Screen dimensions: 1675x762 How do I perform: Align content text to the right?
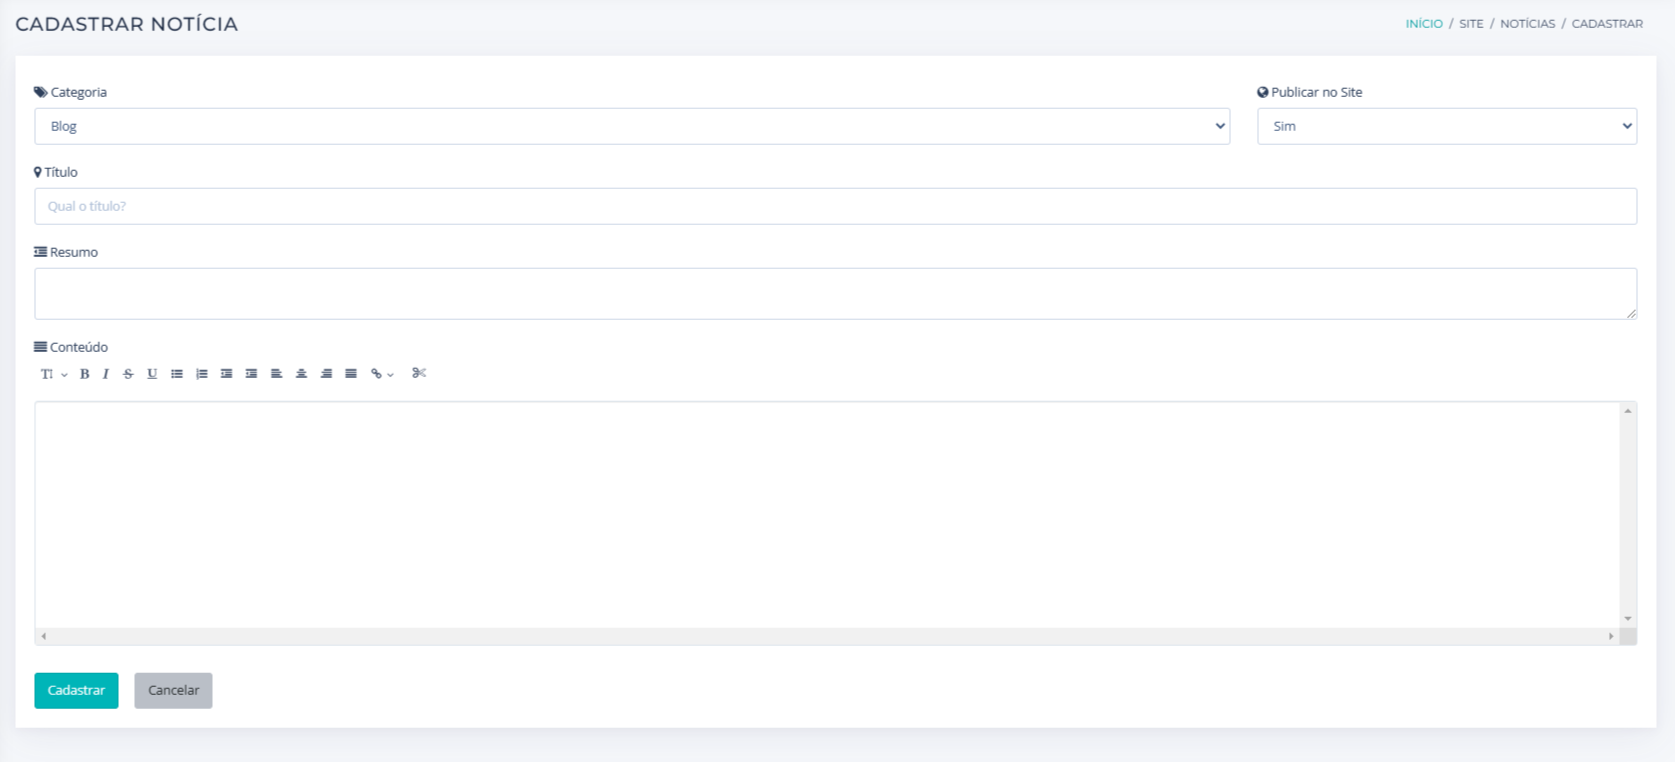tap(326, 374)
